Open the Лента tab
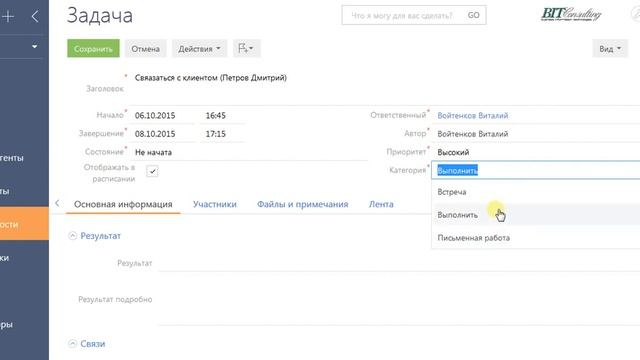The height and width of the screenshot is (360, 640). click(x=381, y=204)
